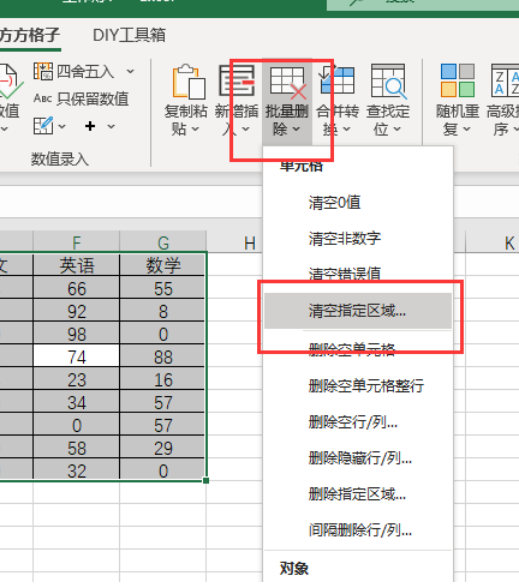The image size is (519, 585).
Task: Choose 删除空单元格 menu item
Action: pyautogui.click(x=358, y=349)
